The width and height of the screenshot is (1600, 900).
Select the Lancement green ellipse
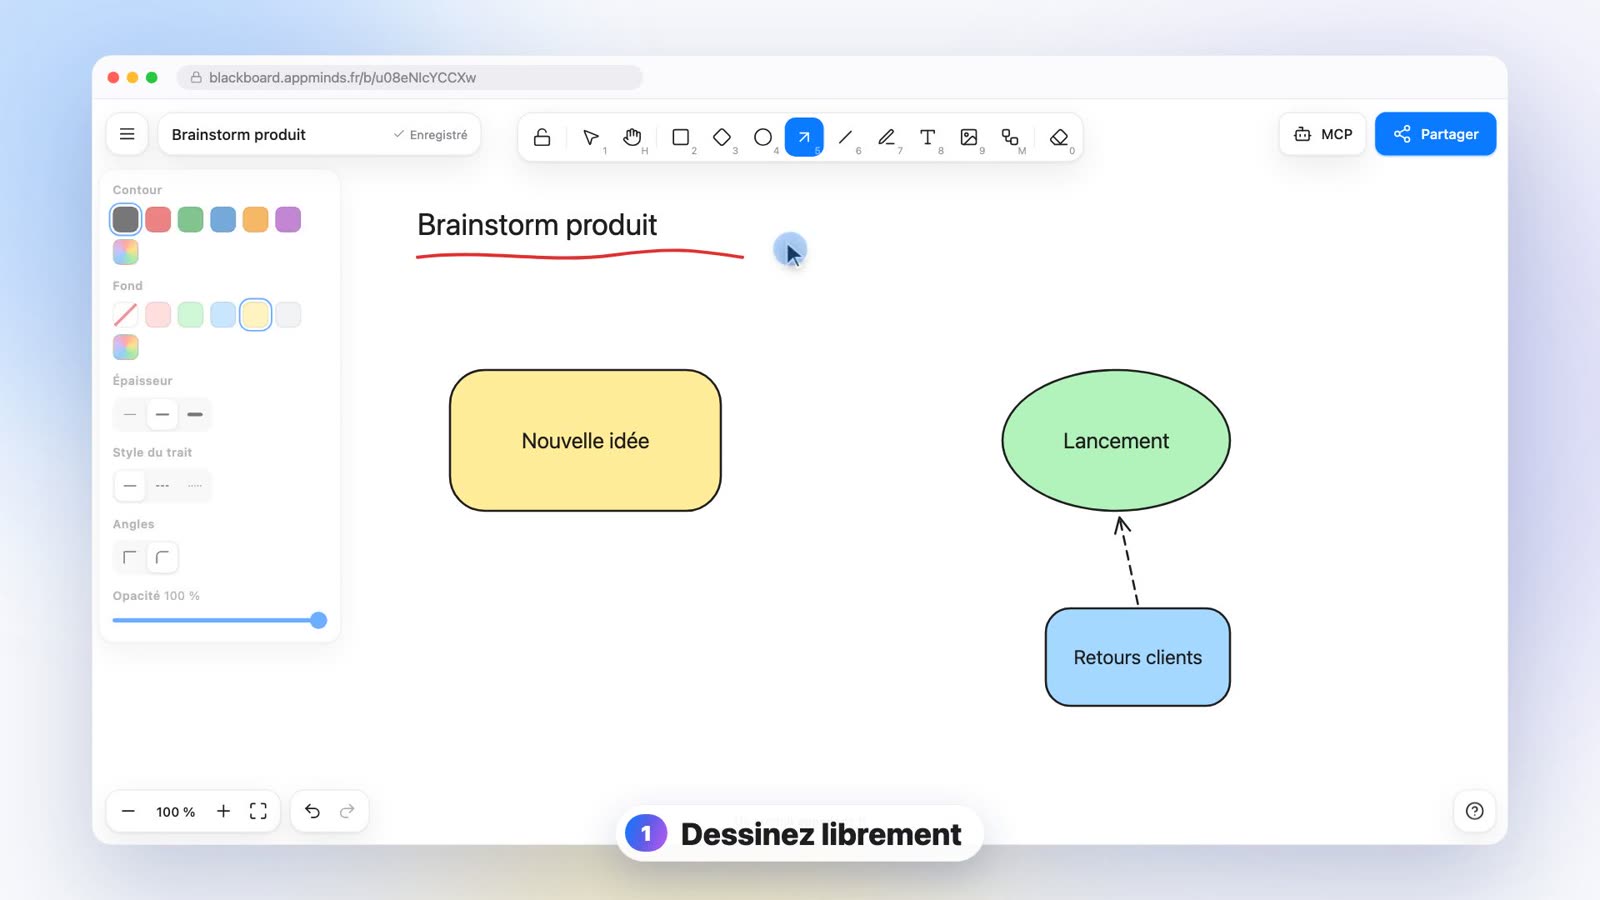pyautogui.click(x=1116, y=441)
